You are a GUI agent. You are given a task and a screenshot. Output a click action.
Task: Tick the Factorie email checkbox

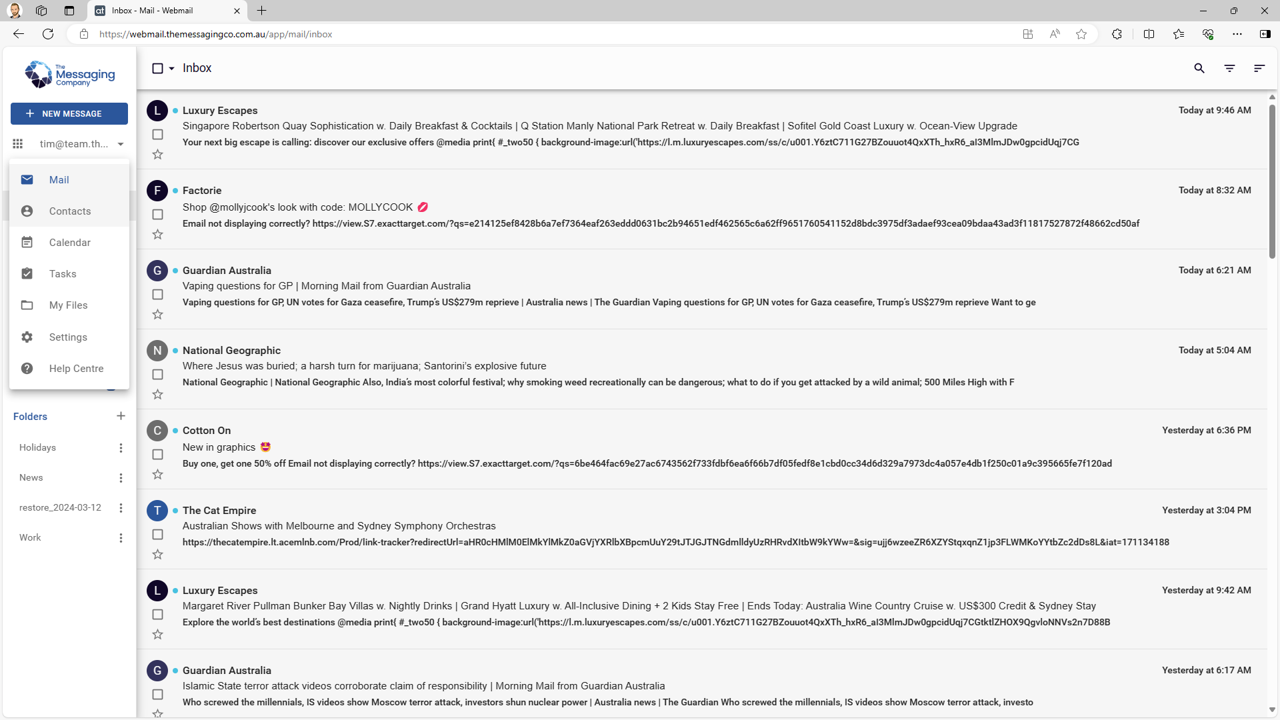tap(157, 214)
